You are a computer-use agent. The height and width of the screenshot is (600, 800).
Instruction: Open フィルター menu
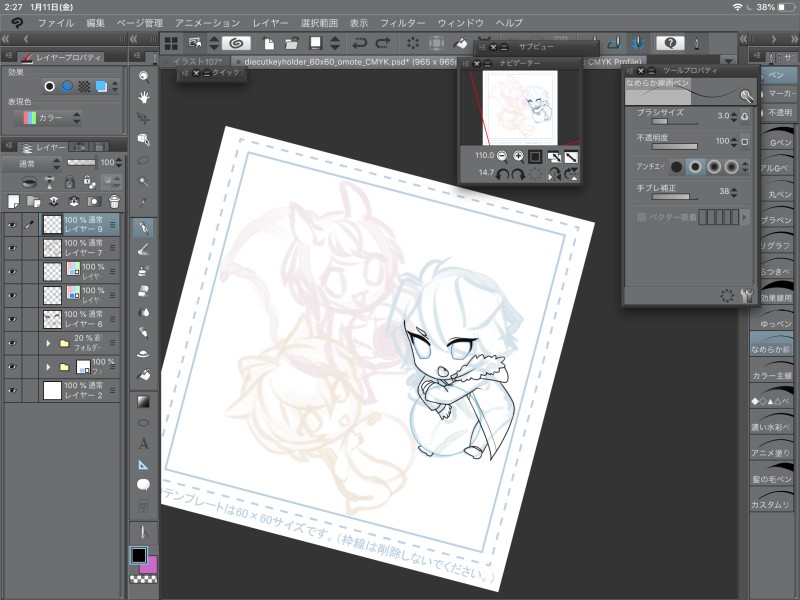(403, 23)
